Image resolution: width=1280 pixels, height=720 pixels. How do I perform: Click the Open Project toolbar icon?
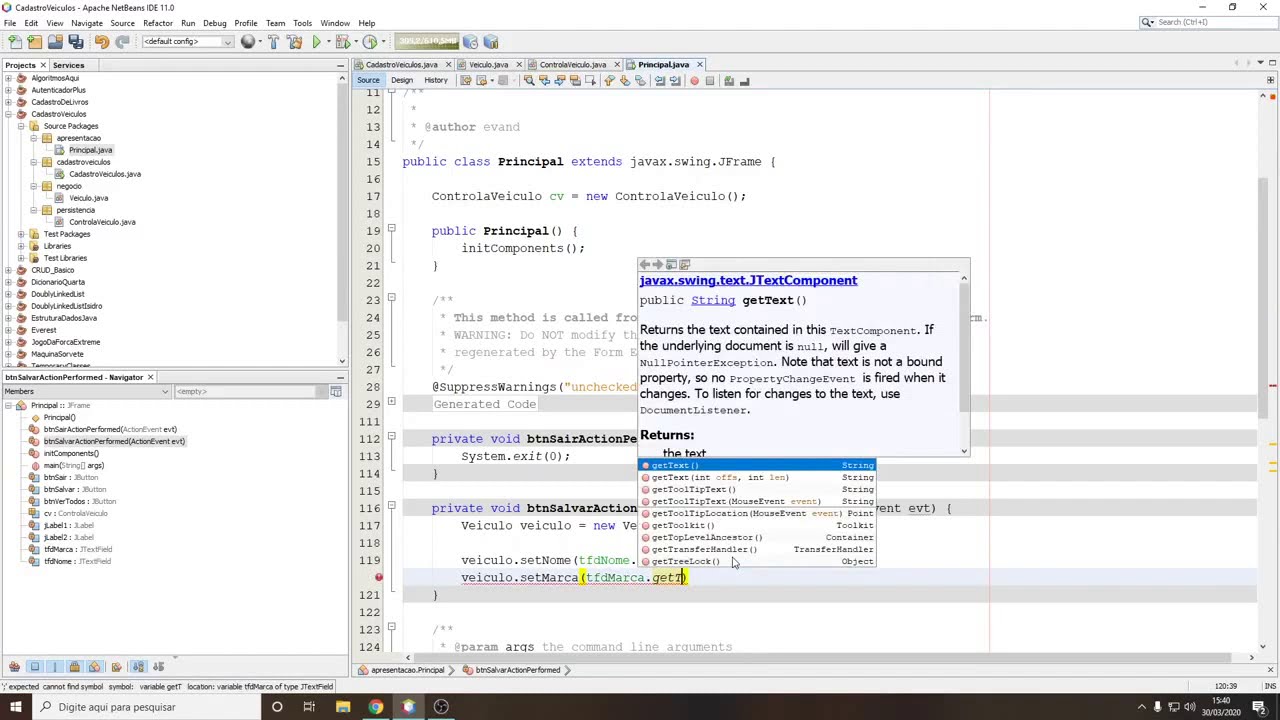(x=55, y=42)
